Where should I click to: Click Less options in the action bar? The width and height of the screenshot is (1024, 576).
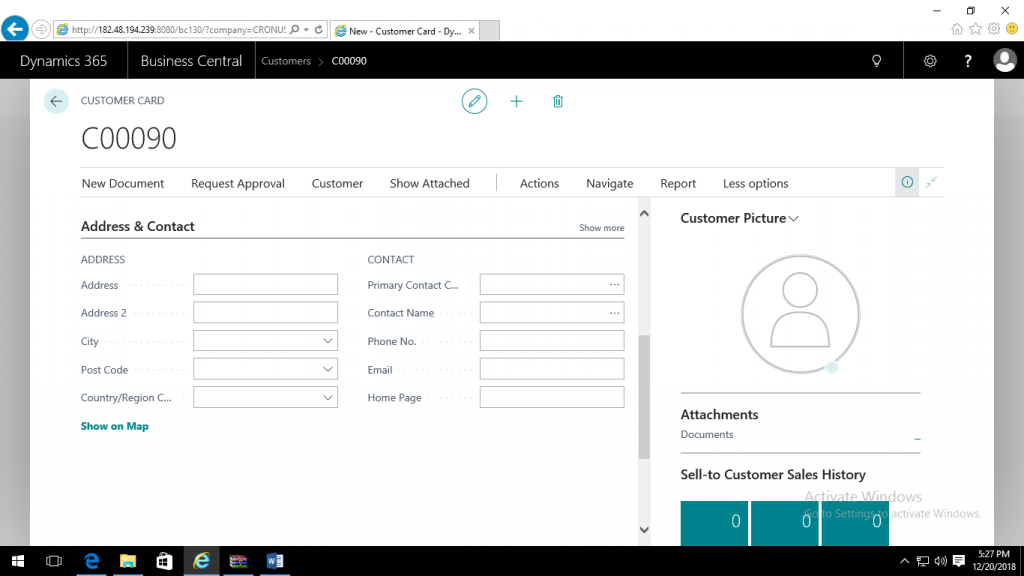(x=756, y=184)
